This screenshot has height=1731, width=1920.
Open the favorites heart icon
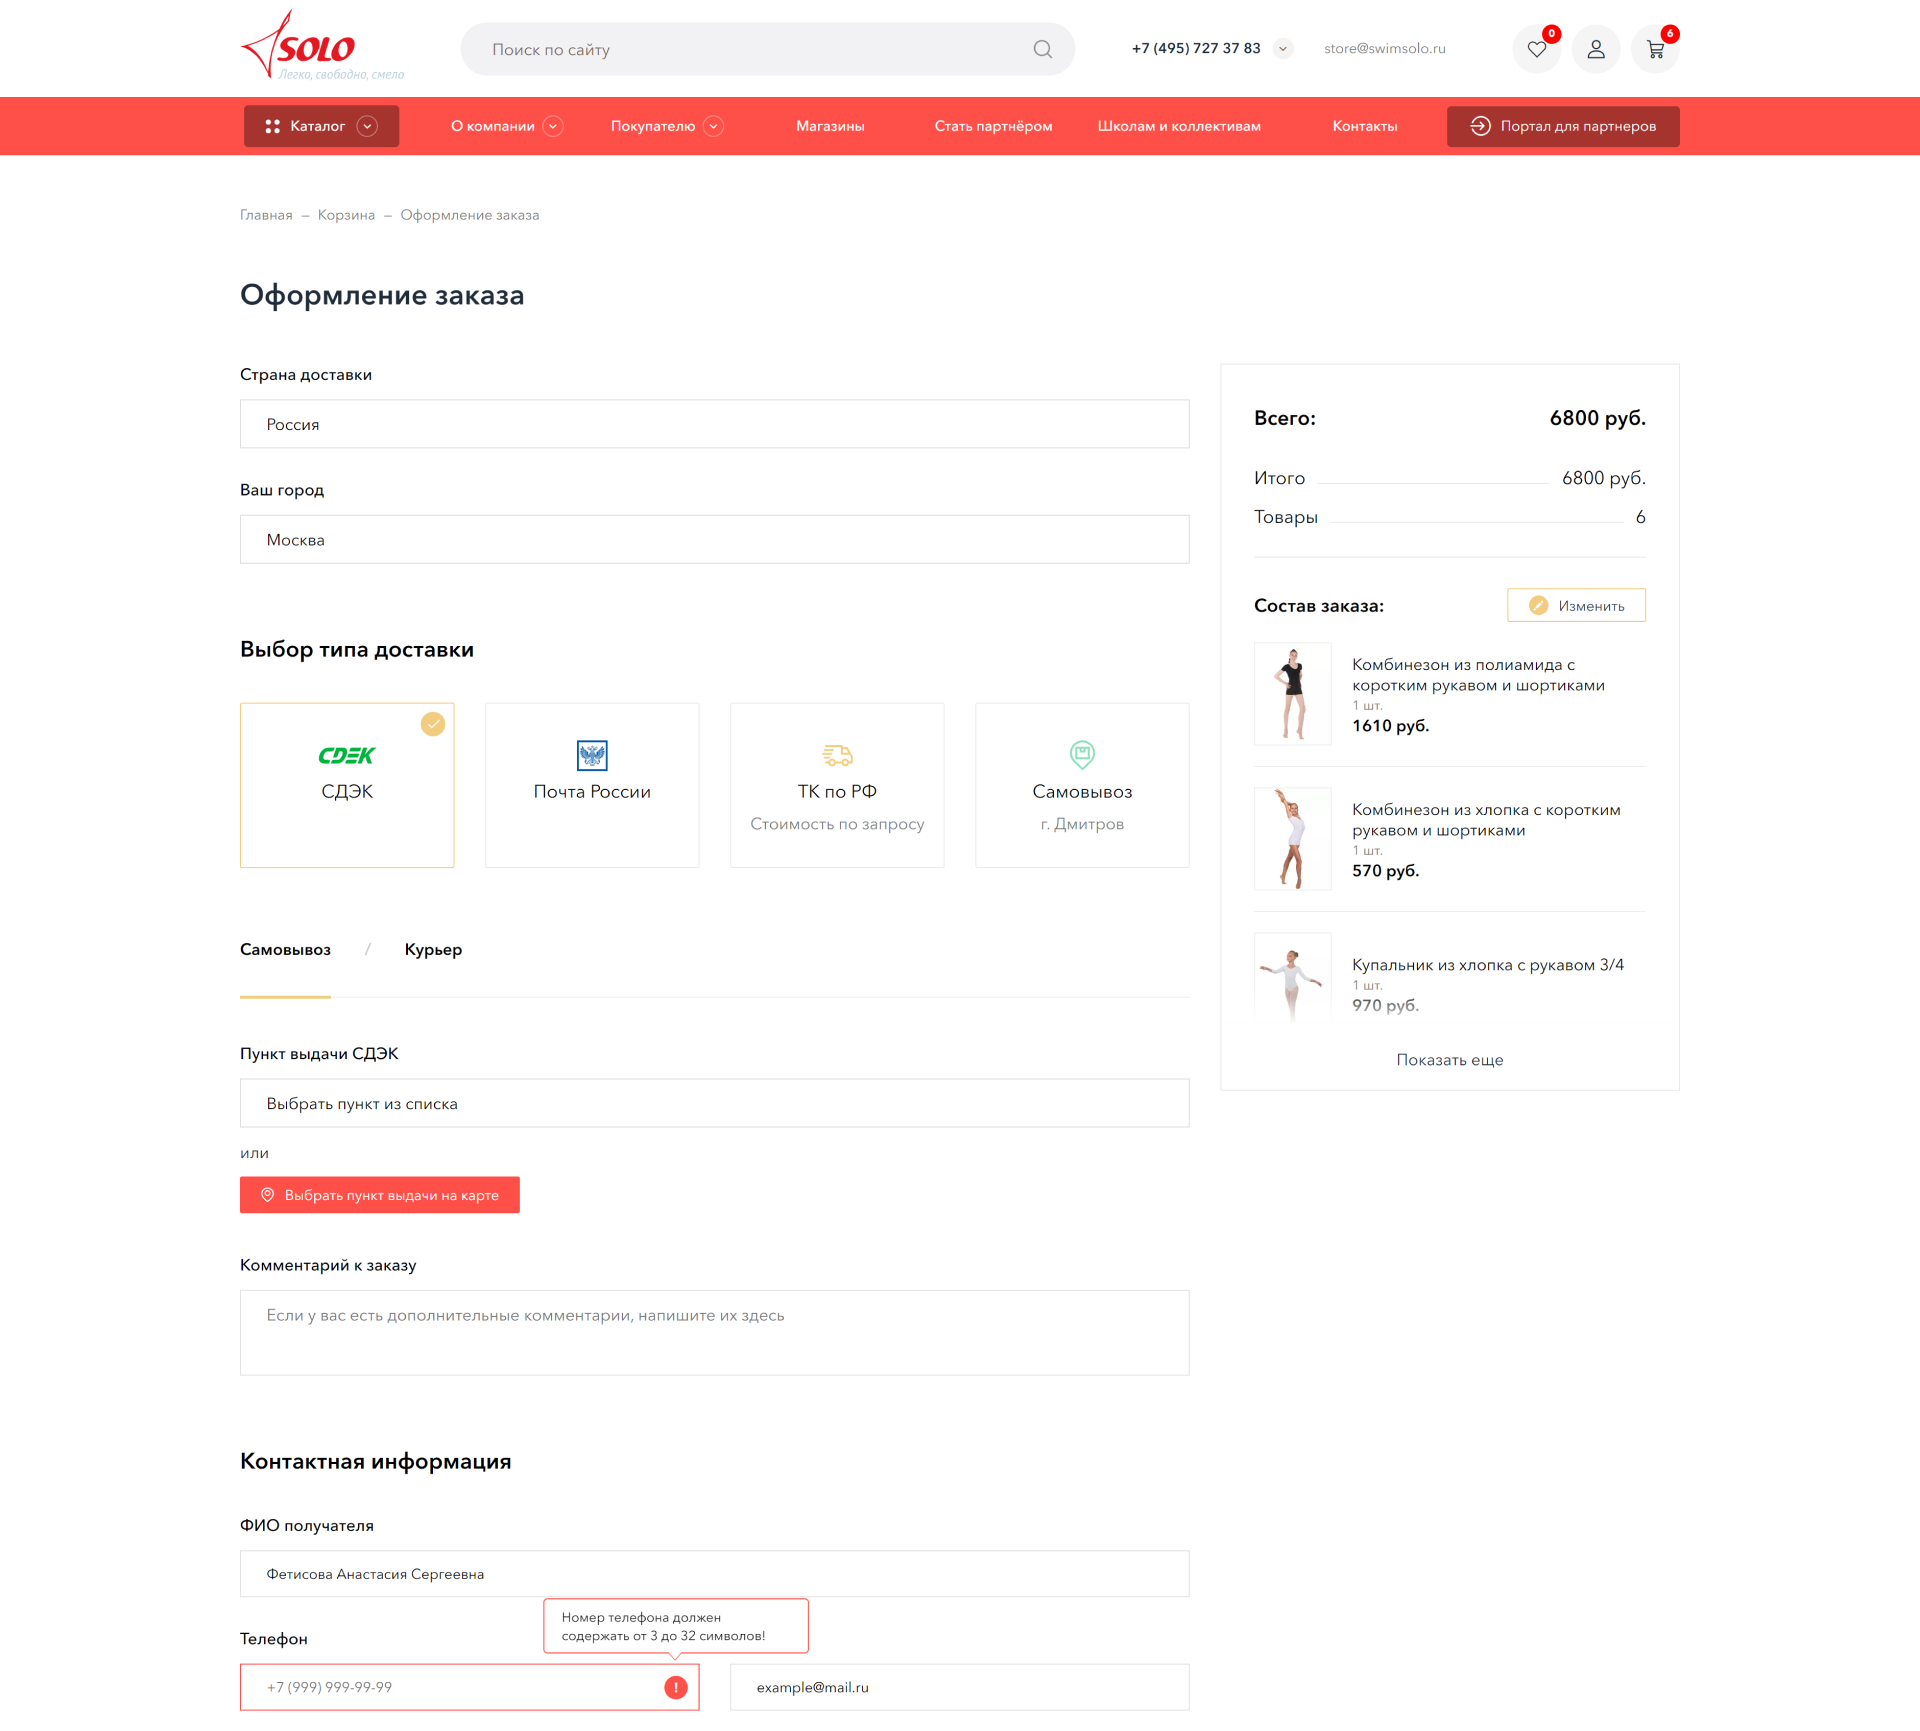pos(1536,49)
